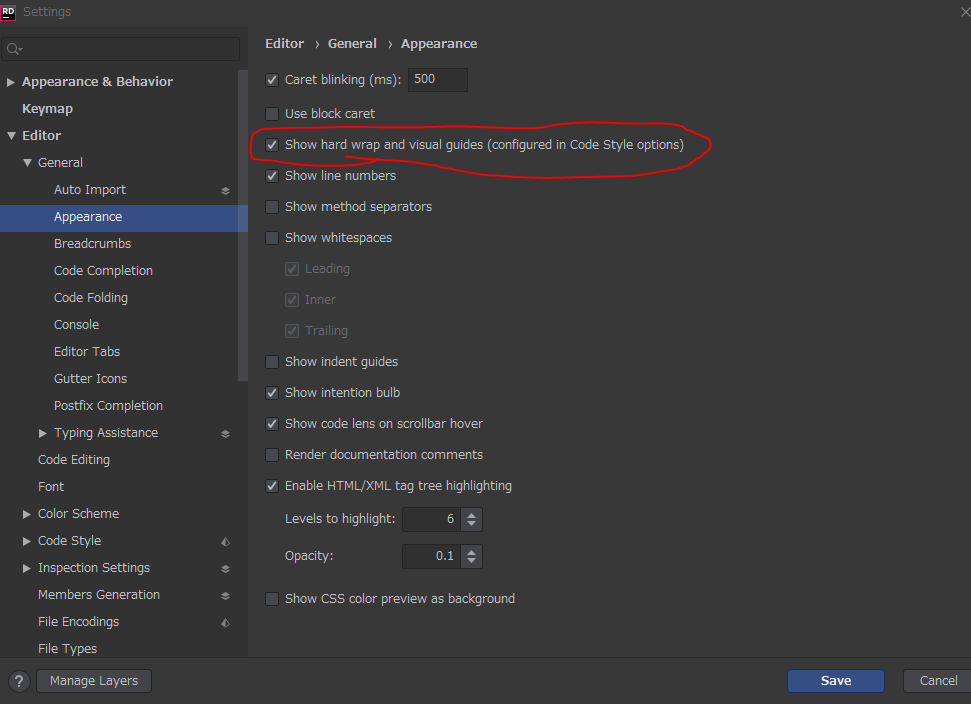Click the layers icon beside Inspection Settings

(225, 568)
